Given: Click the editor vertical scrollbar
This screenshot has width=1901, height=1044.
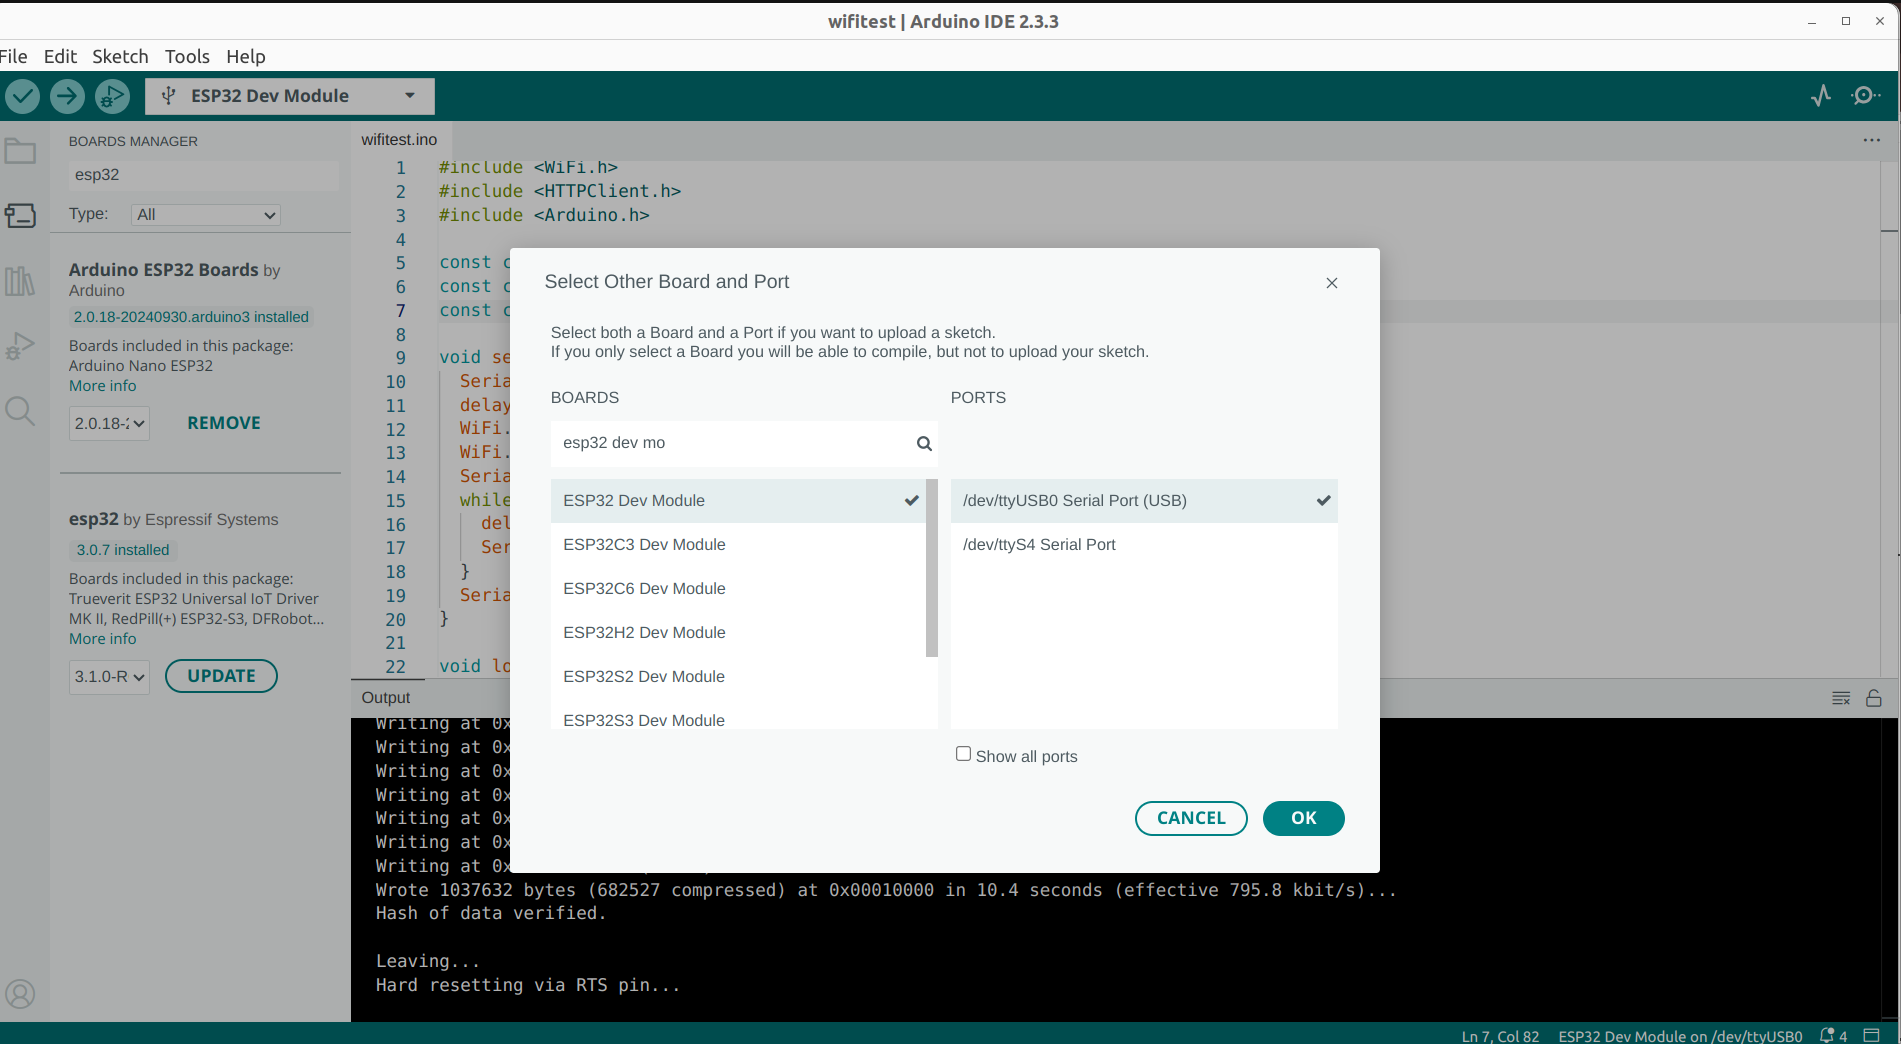Looking at the screenshot, I should (x=1890, y=420).
